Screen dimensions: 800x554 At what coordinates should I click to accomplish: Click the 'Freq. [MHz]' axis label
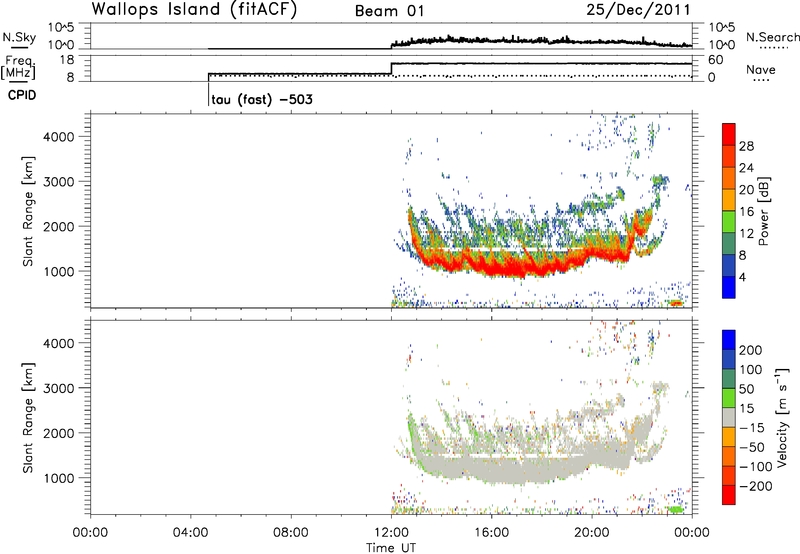click(19, 67)
